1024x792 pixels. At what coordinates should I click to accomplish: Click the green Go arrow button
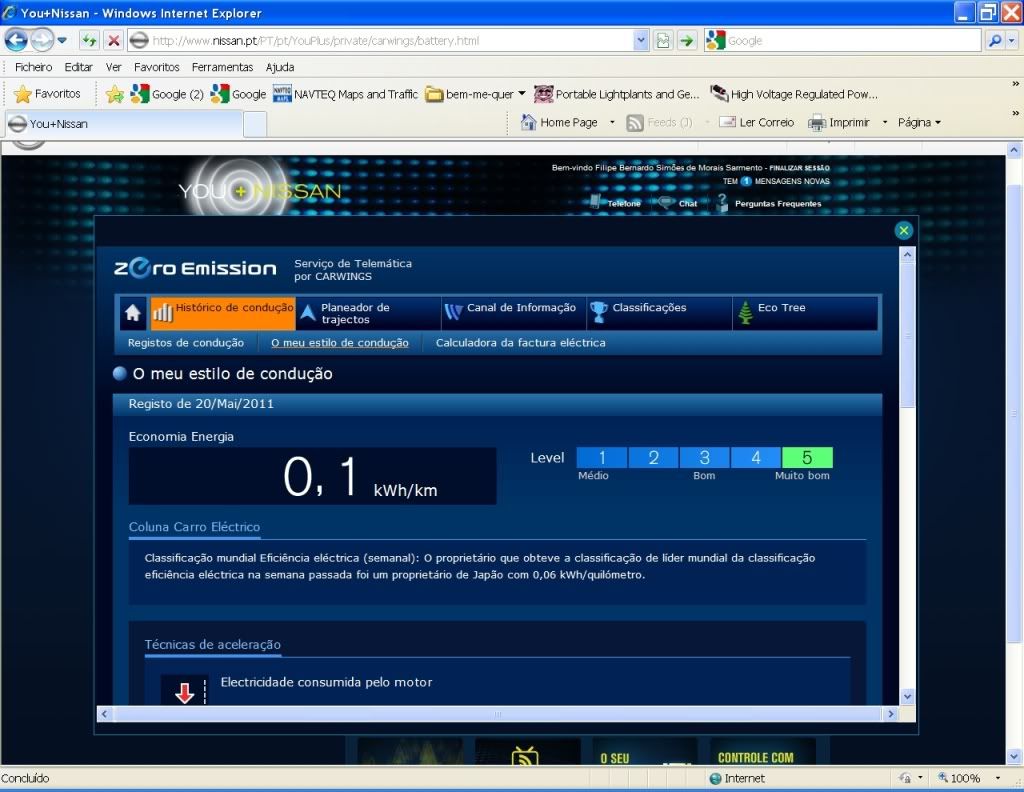(687, 40)
